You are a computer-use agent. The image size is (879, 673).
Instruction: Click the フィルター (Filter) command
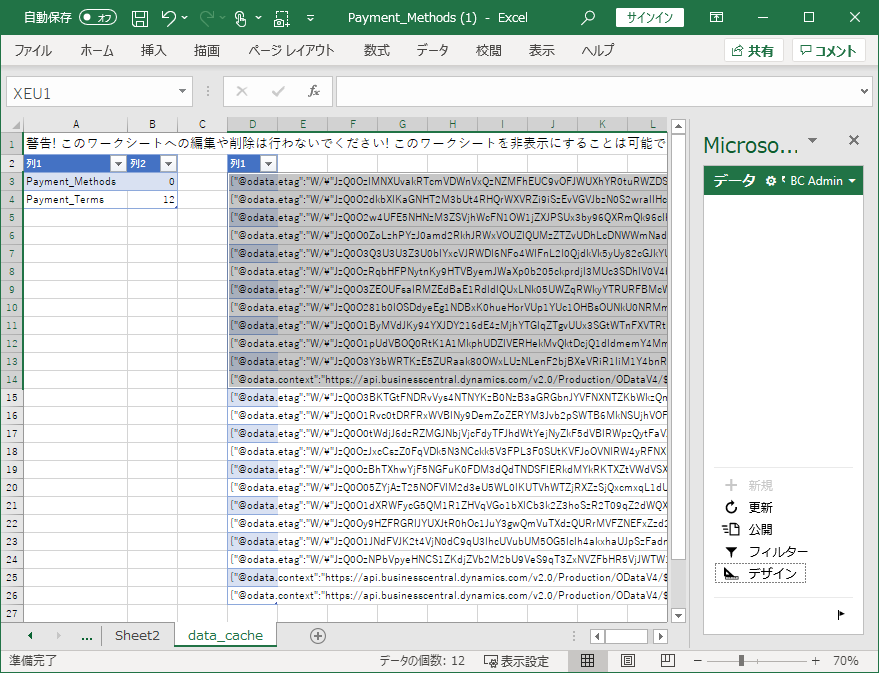766,552
